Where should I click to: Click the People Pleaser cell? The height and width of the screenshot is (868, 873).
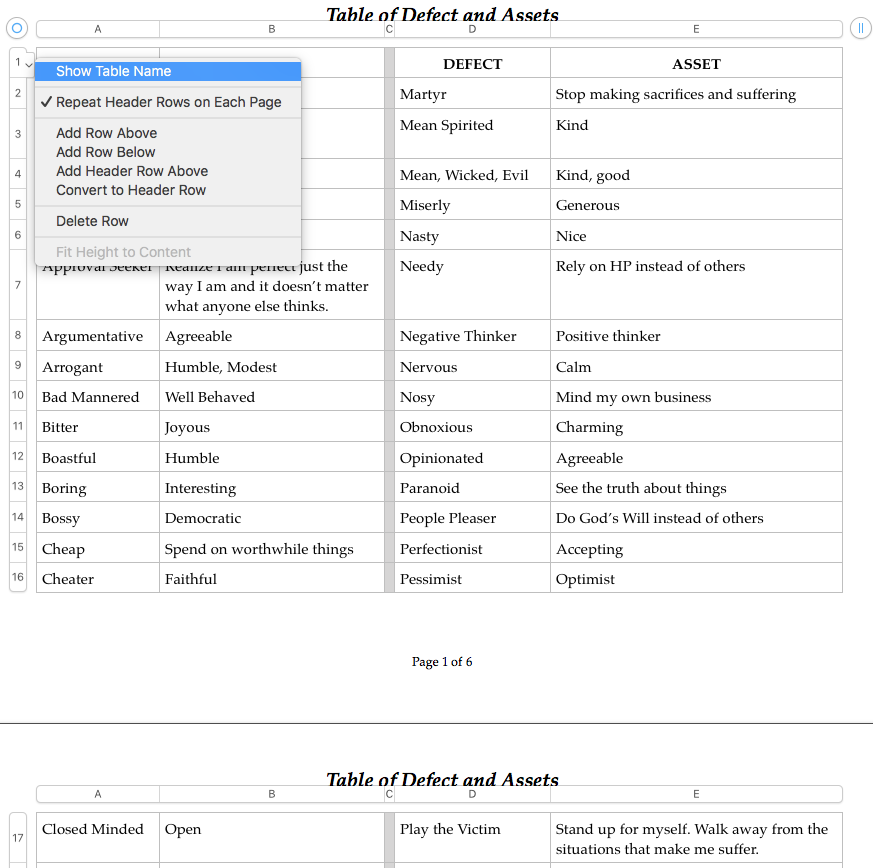click(x=472, y=517)
